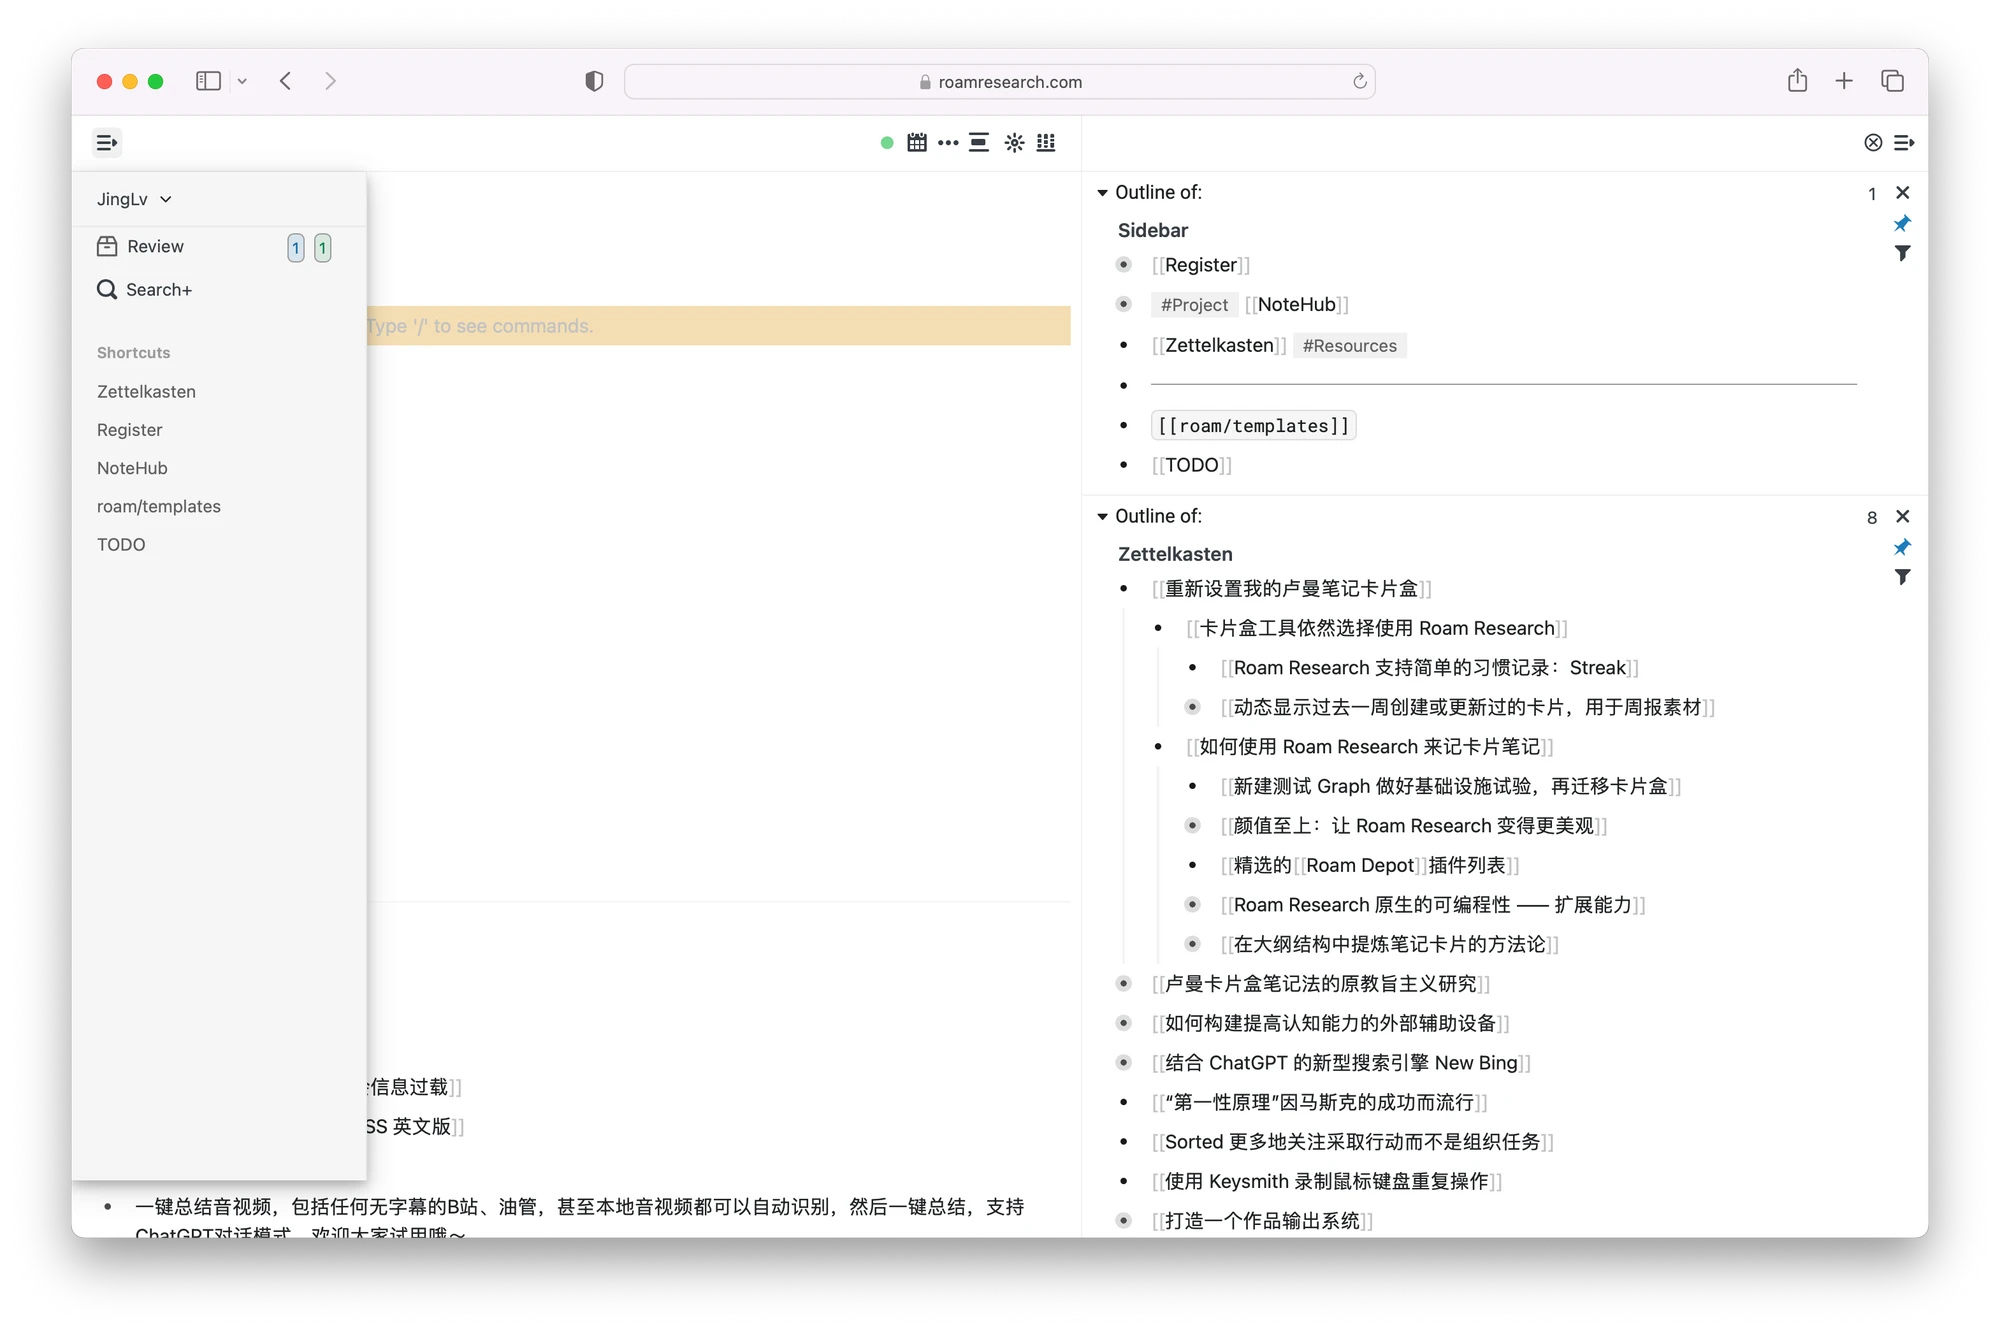Screen dimensions: 2000x1332
Task: Click the text alignment toolbar icon
Action: click(980, 143)
